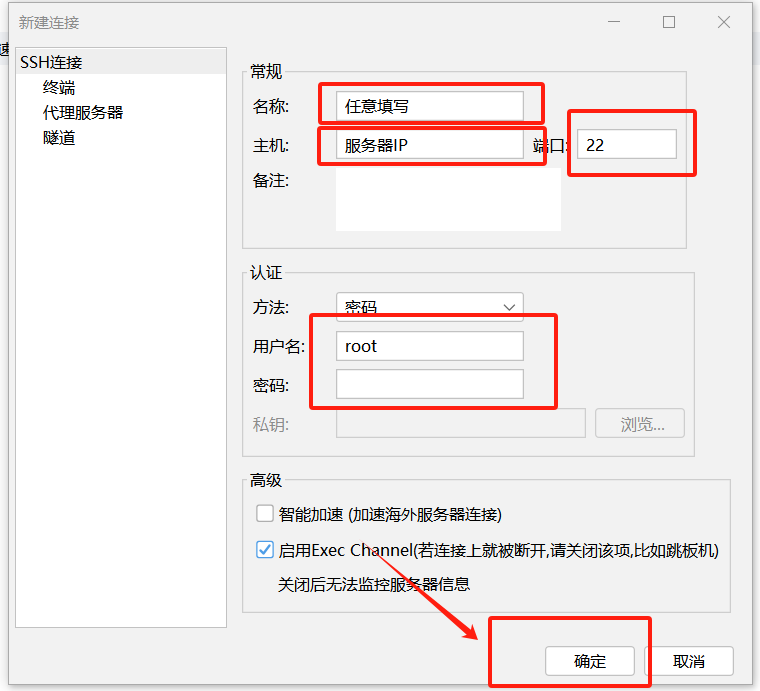Open the 终端 settings page
760x691 pixels.
point(59,88)
